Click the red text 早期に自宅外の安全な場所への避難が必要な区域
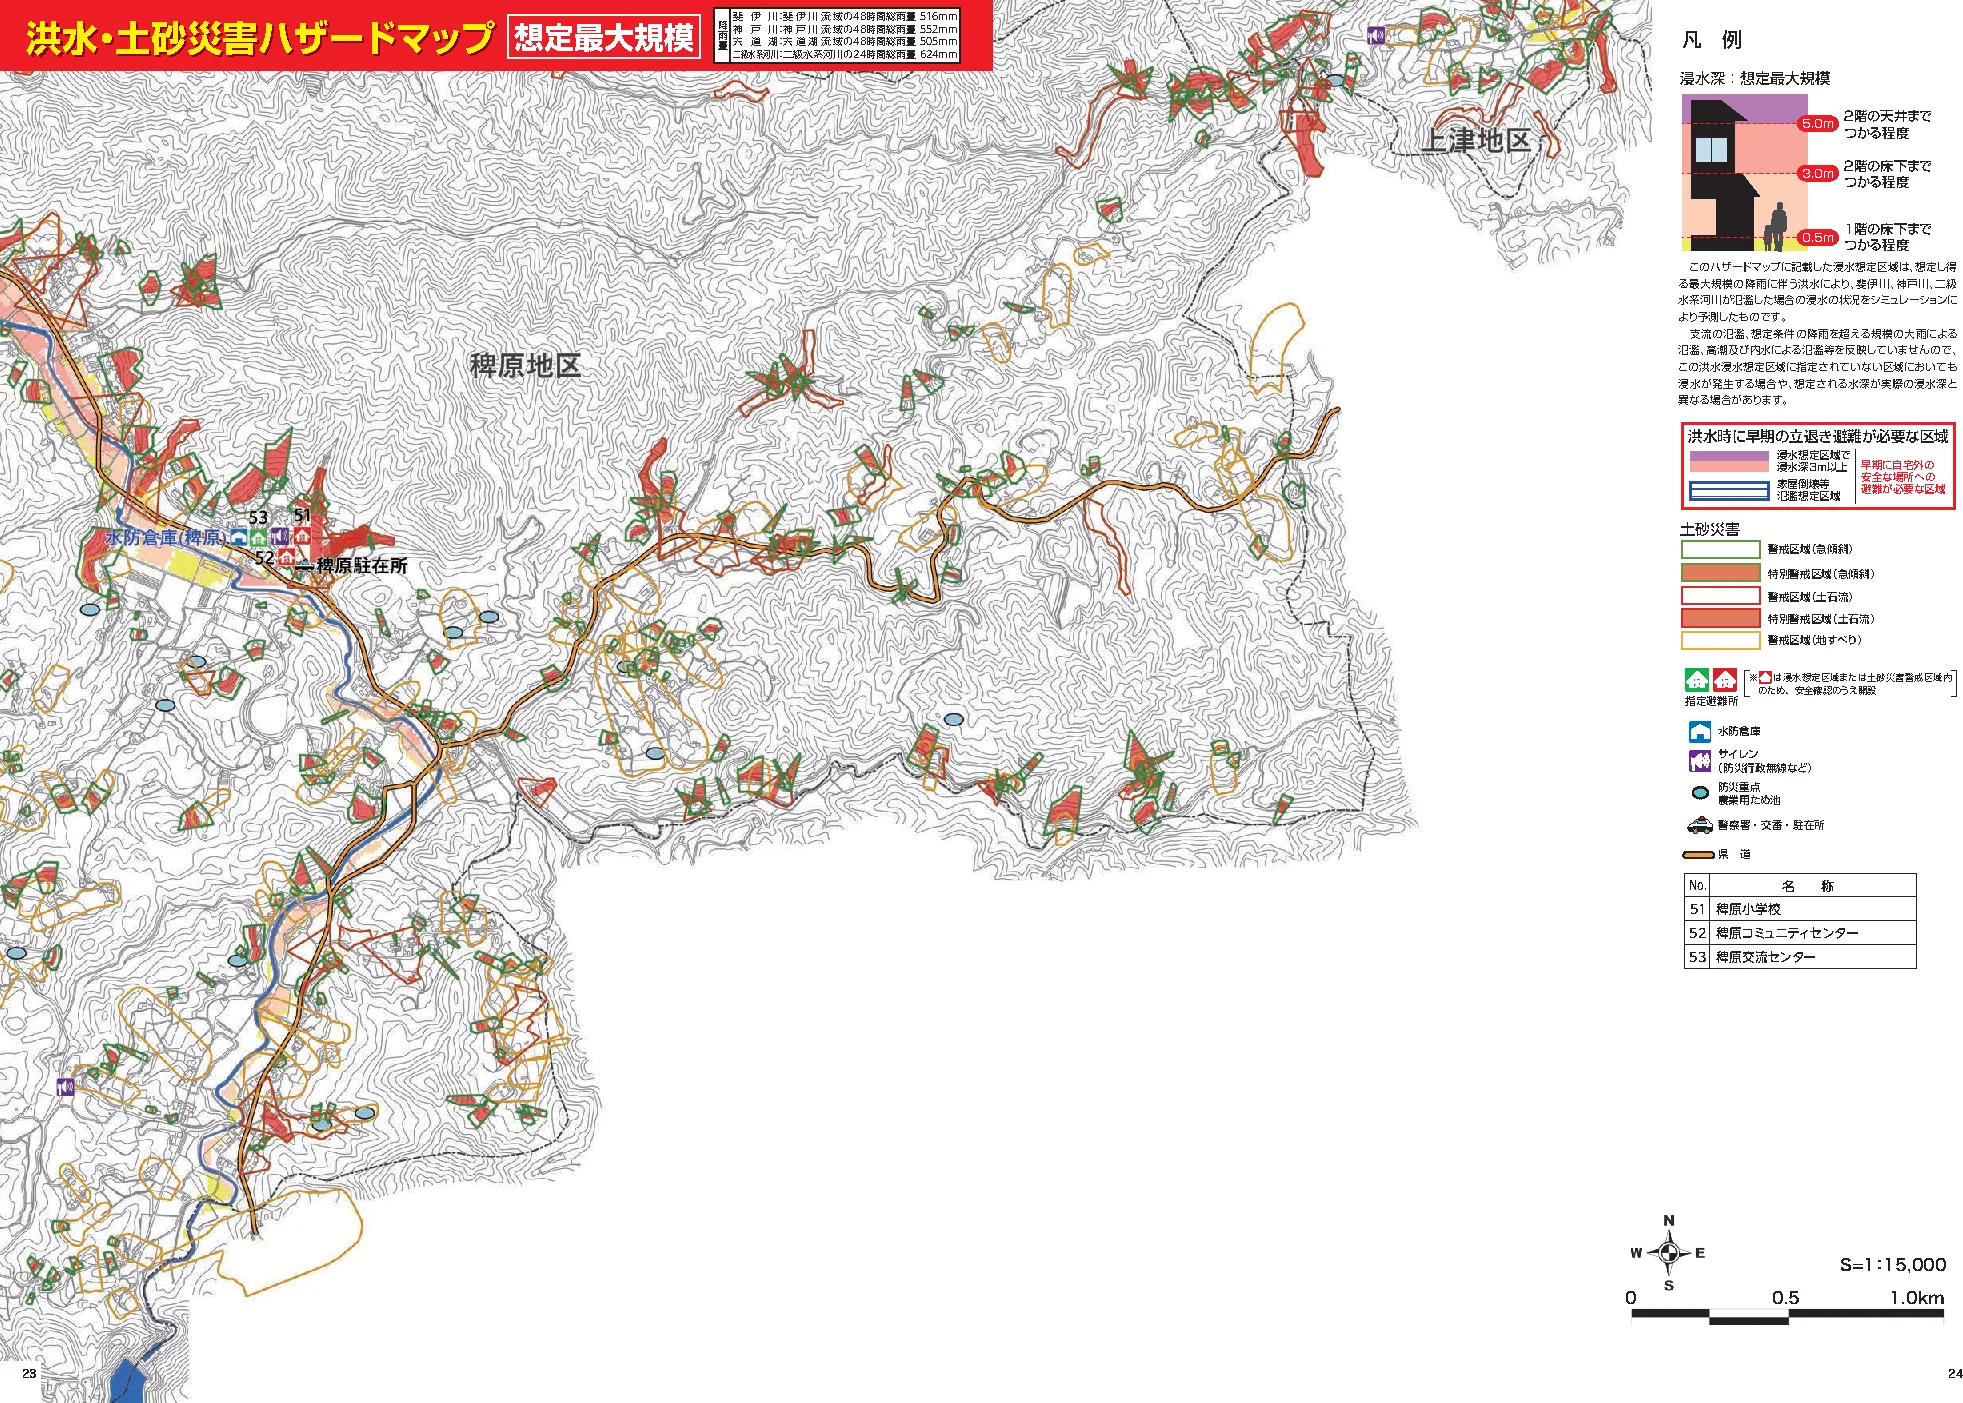The width and height of the screenshot is (1963, 1403). pos(1903,477)
